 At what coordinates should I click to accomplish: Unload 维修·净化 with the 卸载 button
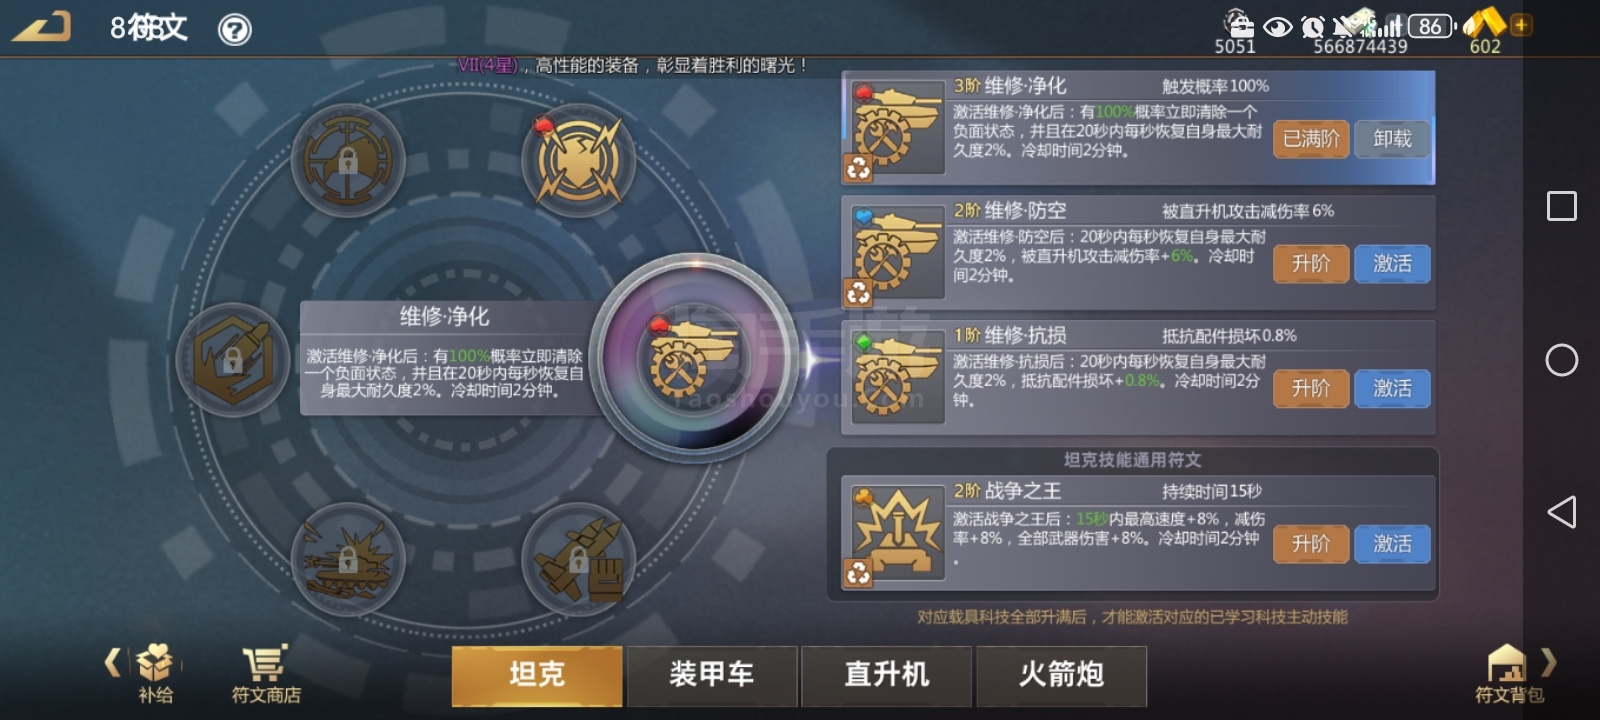(x=1392, y=139)
